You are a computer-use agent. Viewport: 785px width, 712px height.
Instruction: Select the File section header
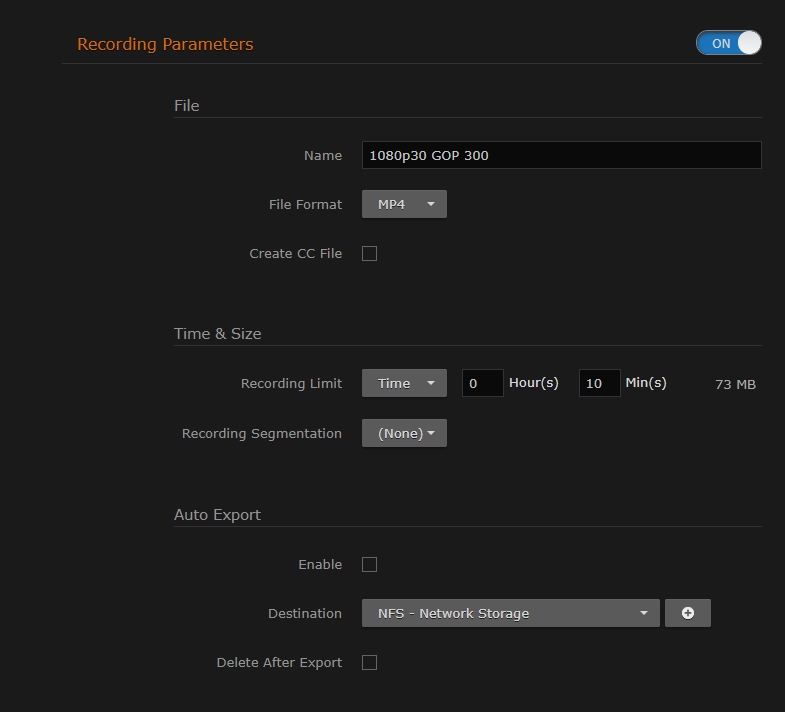(x=187, y=105)
